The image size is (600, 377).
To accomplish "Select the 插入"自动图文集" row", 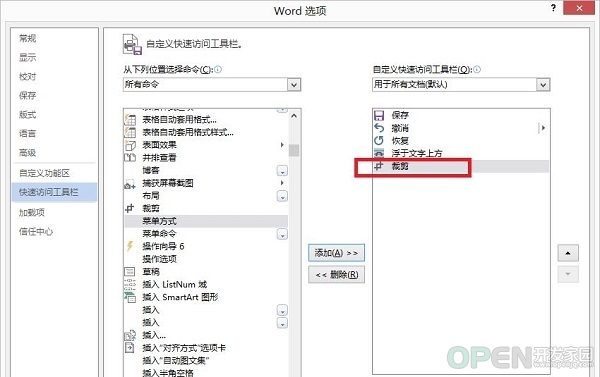I will [x=206, y=360].
